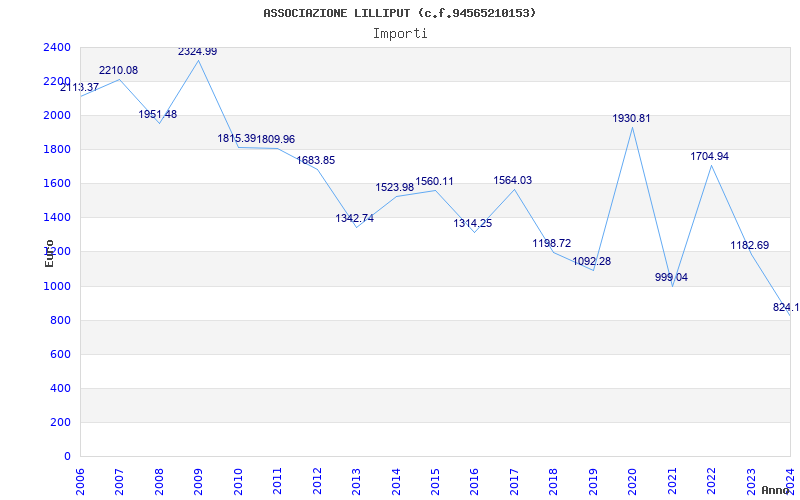Select the Importi subtitle text
The width and height of the screenshot is (800, 500).
tap(400, 34)
